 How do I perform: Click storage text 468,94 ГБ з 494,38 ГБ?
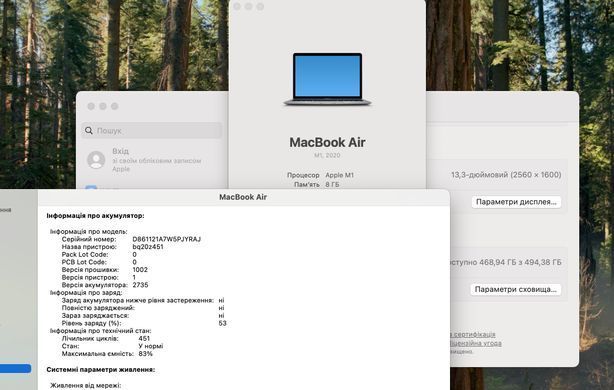(x=520, y=262)
